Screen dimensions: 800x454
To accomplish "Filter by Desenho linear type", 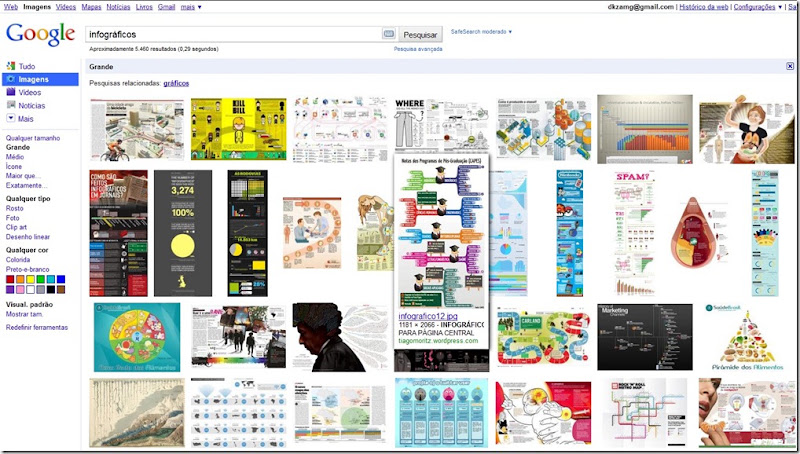I will coord(28,237).
